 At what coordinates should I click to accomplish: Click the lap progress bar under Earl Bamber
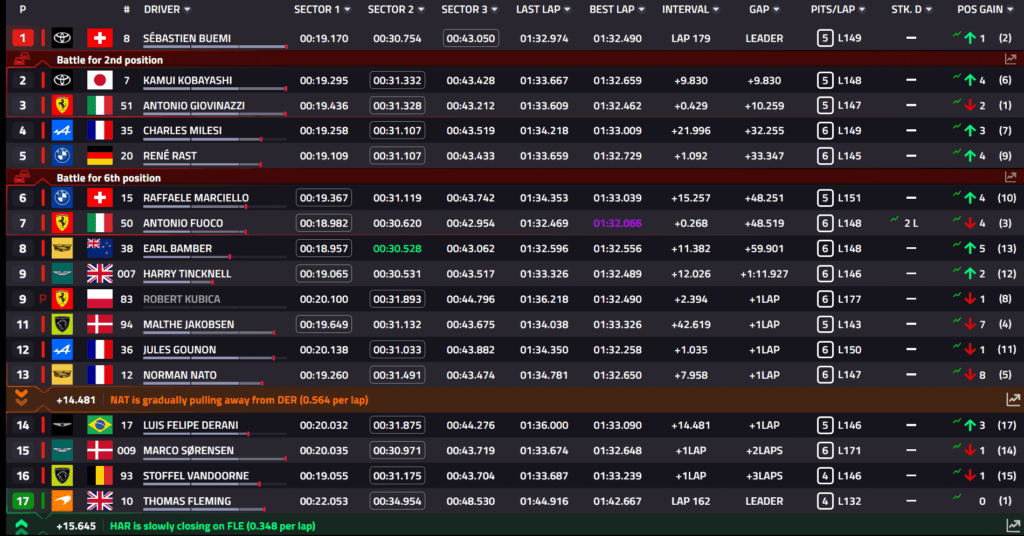(x=215, y=257)
